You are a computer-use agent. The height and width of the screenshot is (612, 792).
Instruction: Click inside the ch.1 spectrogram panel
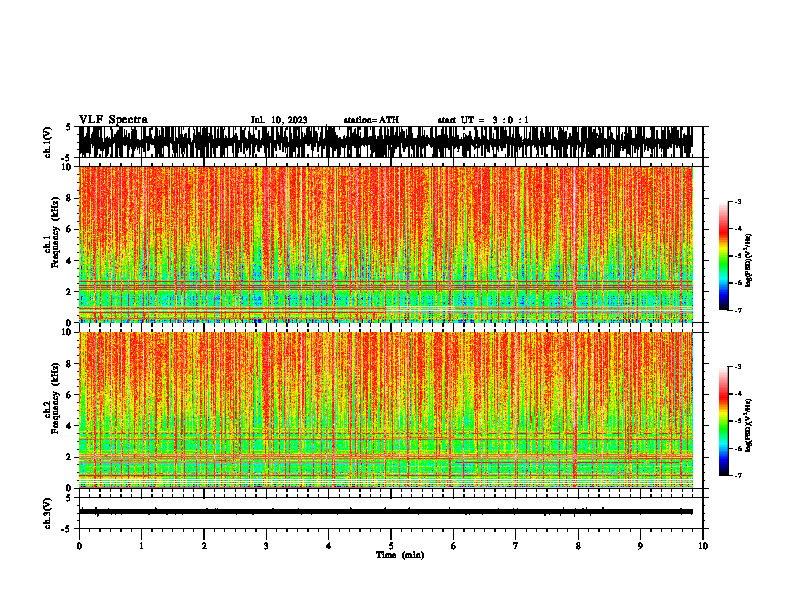click(386, 244)
